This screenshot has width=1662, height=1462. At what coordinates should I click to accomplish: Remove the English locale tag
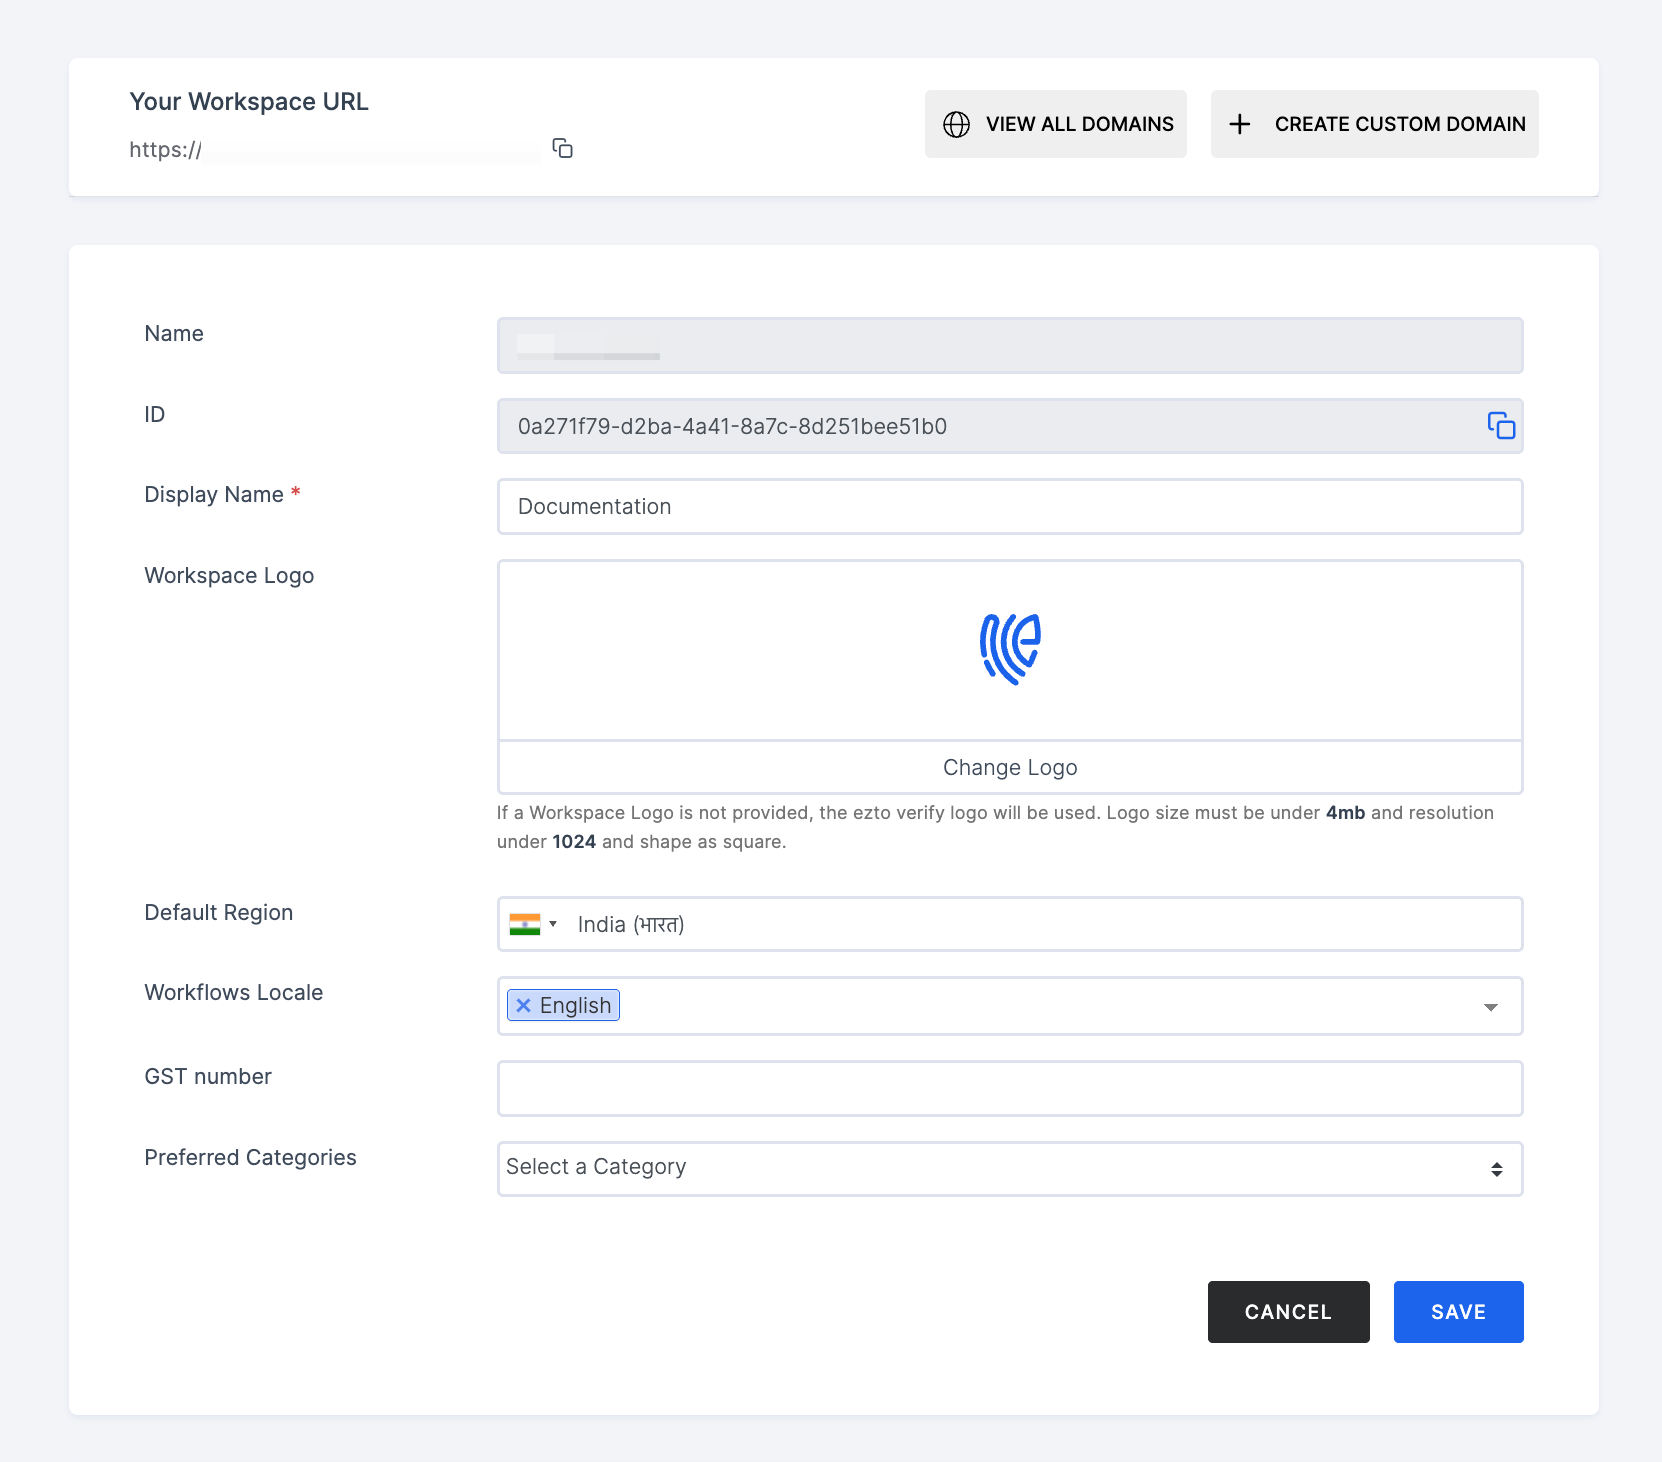coord(523,1005)
